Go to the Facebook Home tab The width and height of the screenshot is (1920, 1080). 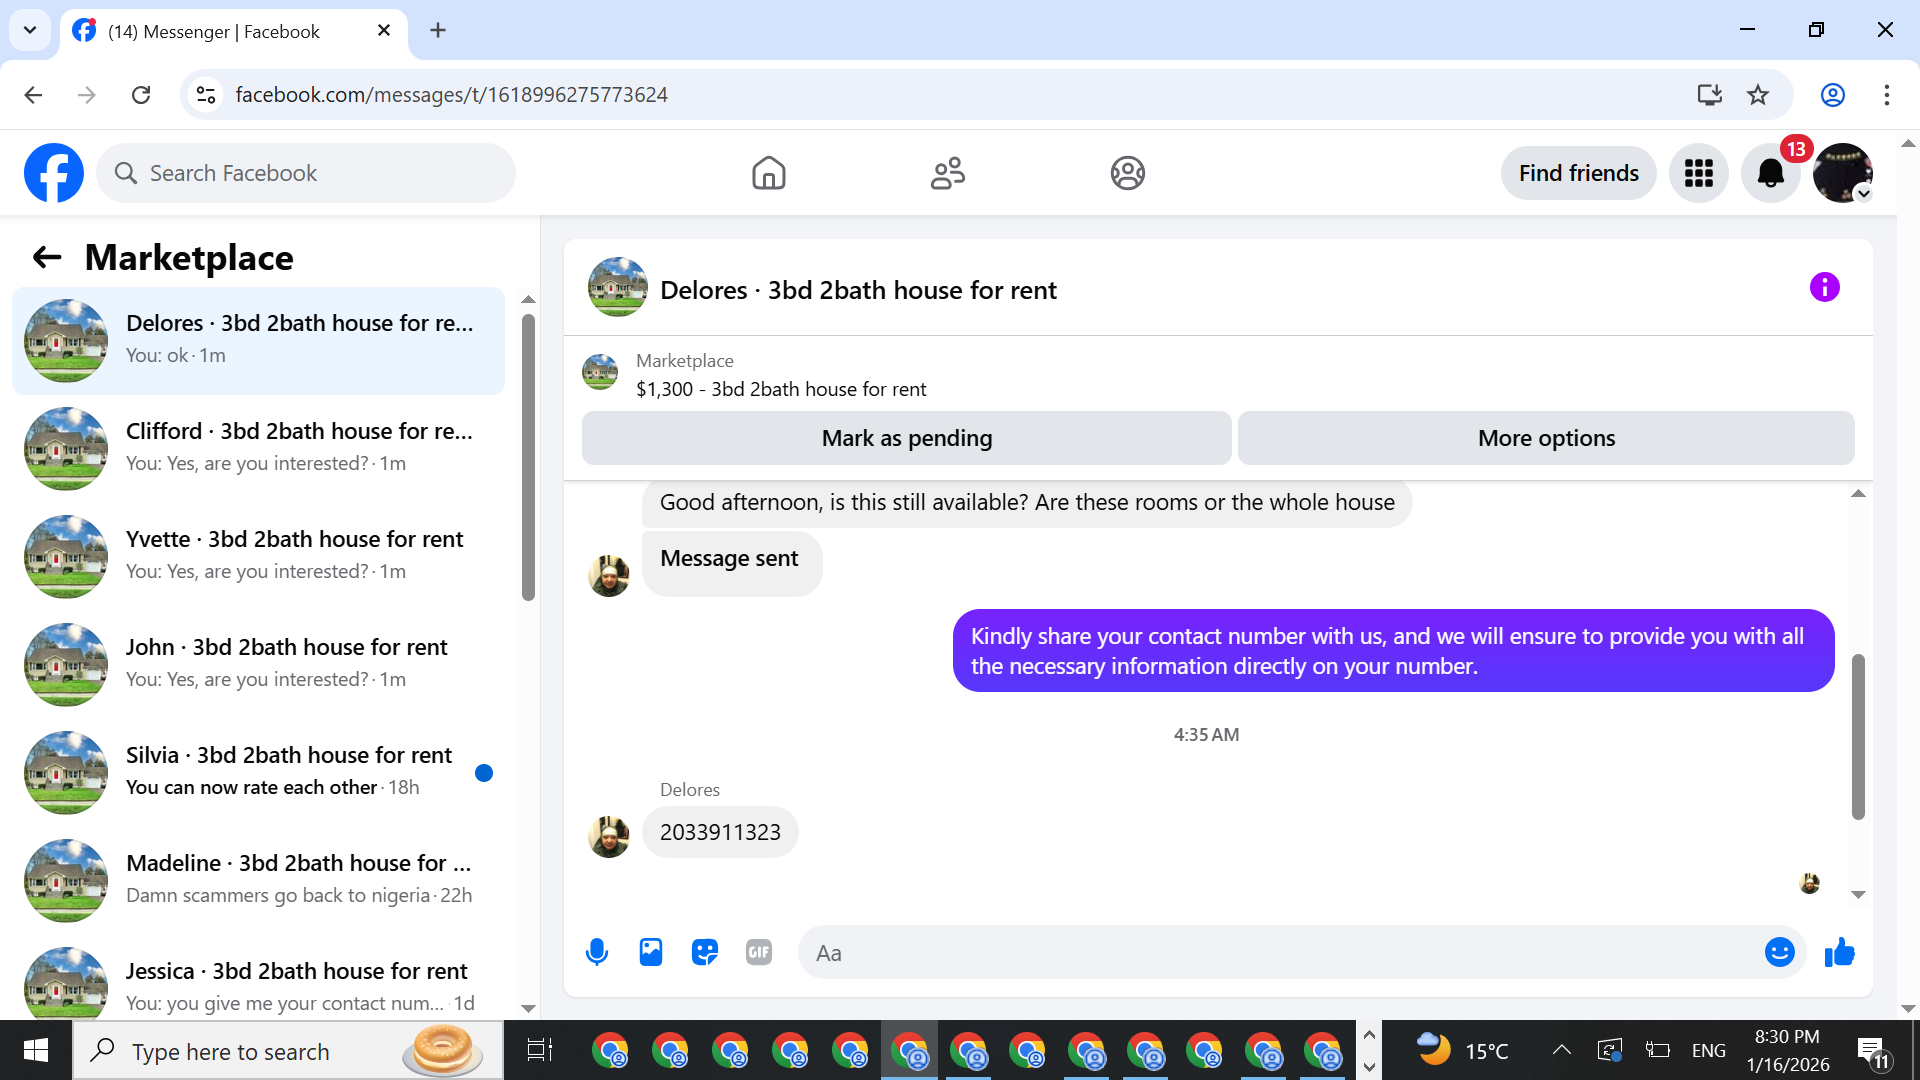click(768, 173)
